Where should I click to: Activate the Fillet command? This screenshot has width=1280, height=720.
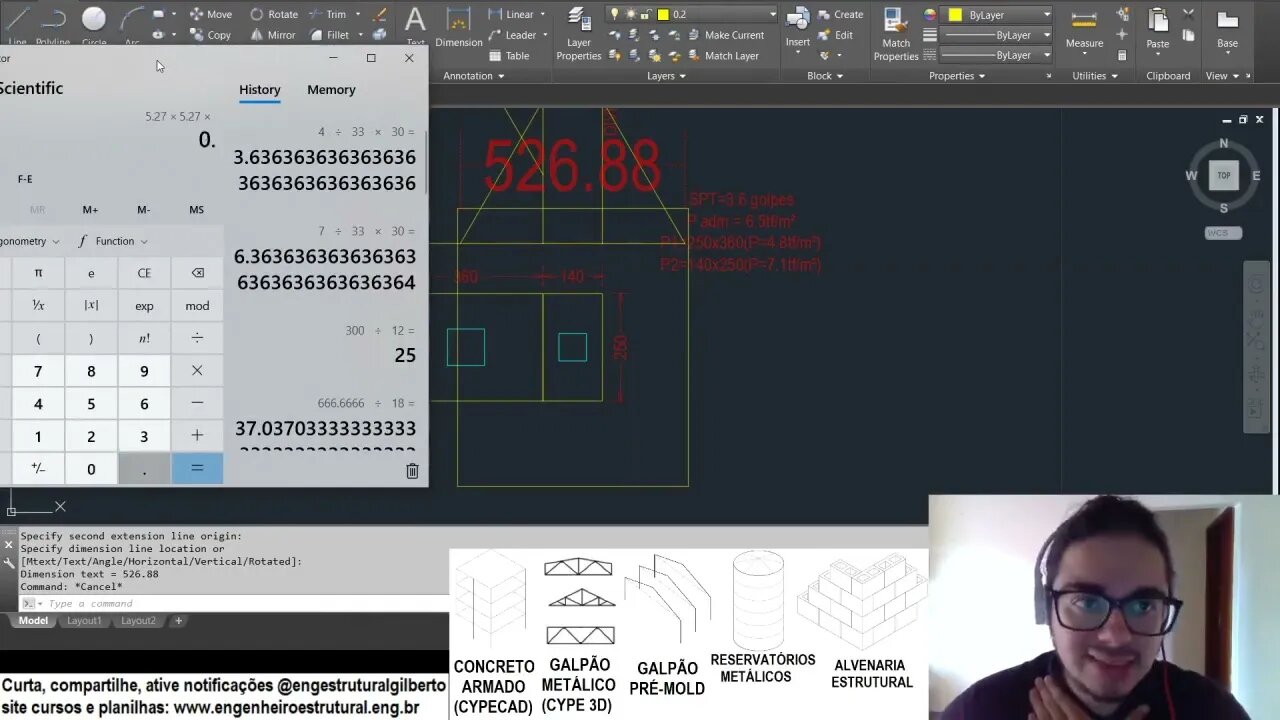[329, 34]
